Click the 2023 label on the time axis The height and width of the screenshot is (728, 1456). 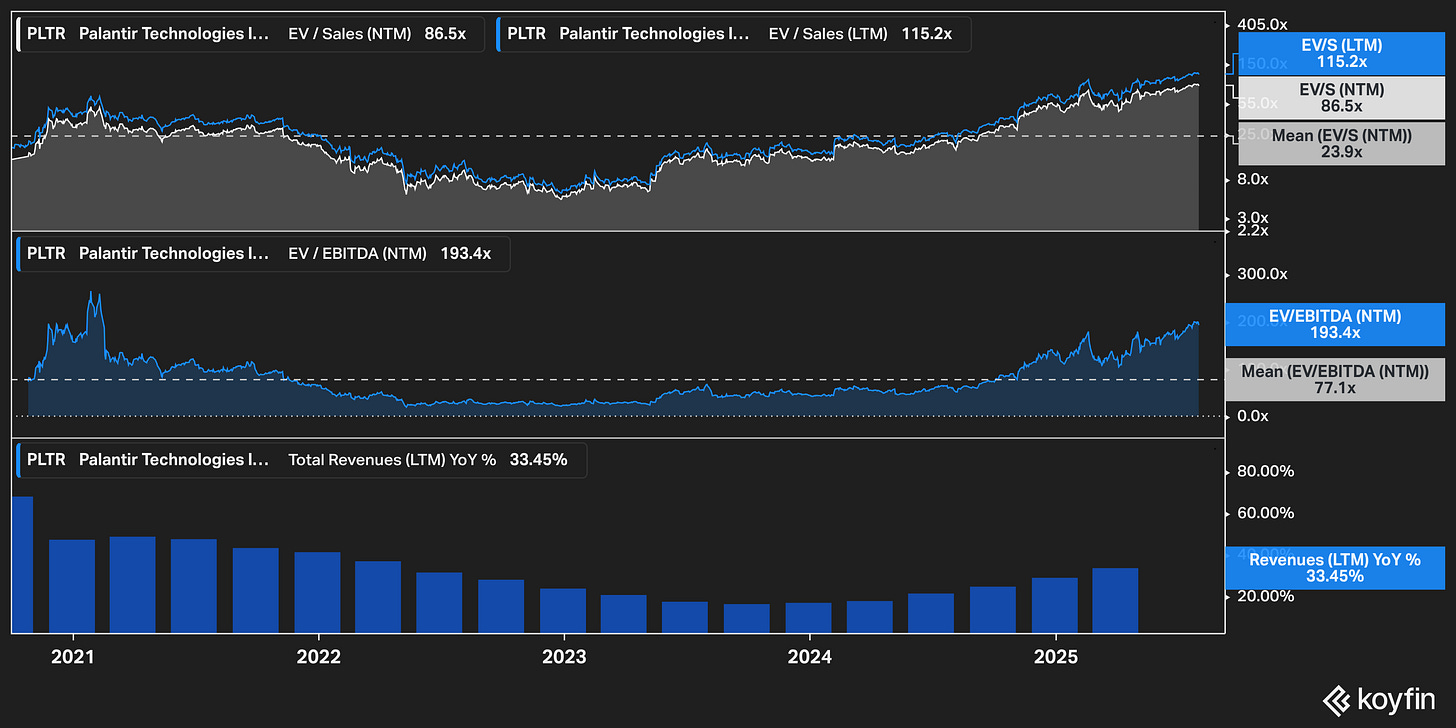(564, 657)
